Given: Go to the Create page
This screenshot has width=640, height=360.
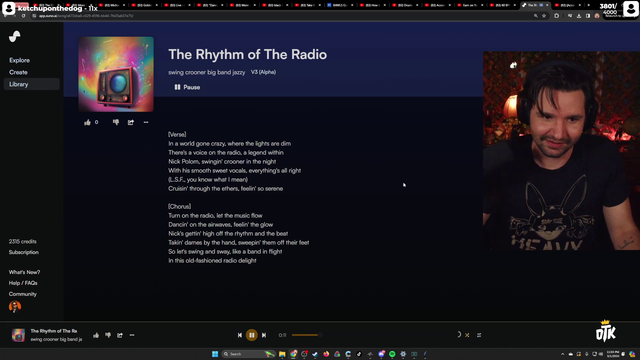Looking at the screenshot, I should [18, 72].
